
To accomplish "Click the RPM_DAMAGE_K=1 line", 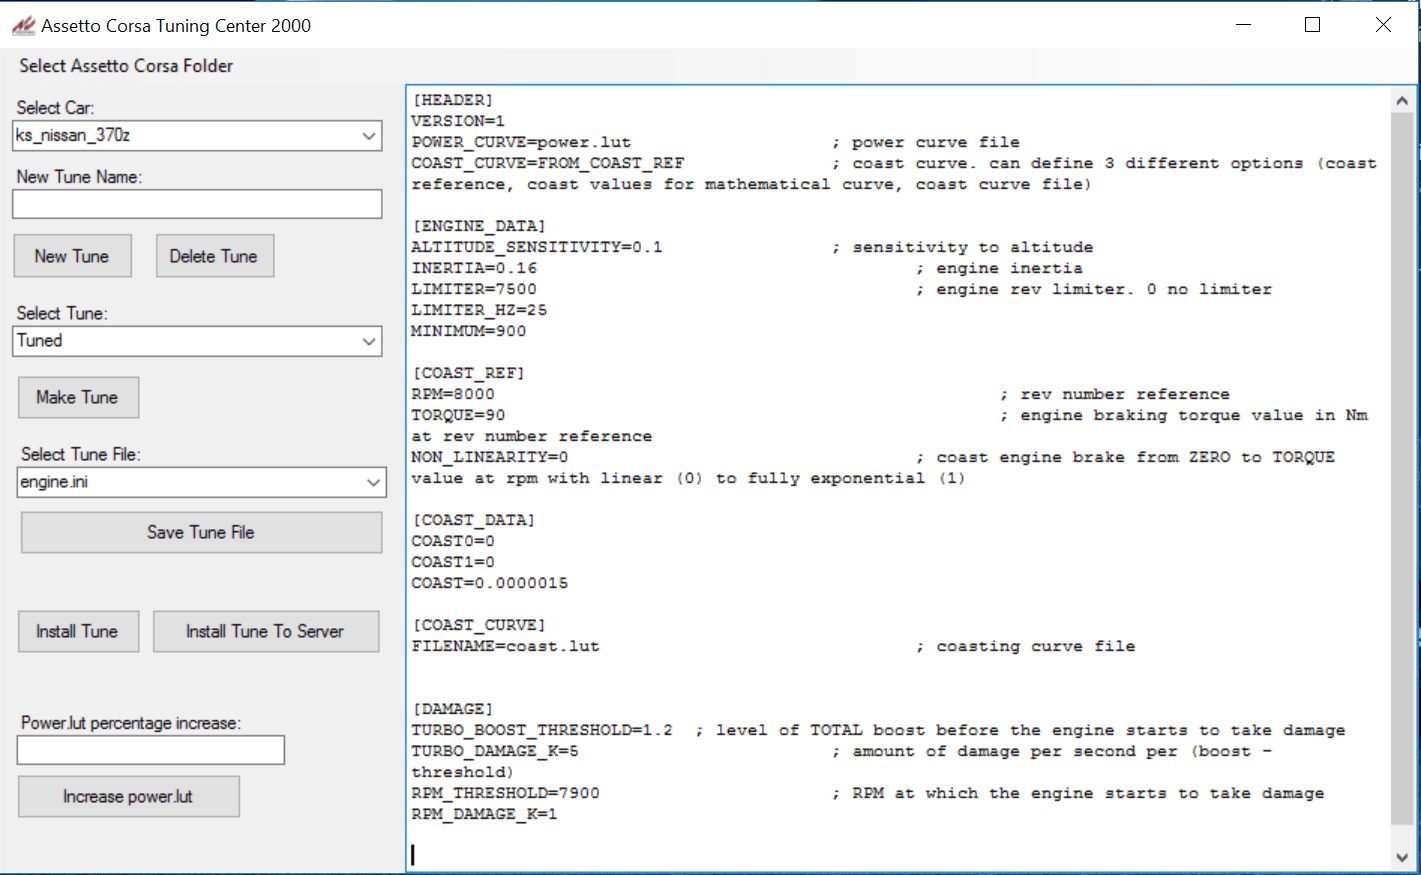I will (484, 814).
